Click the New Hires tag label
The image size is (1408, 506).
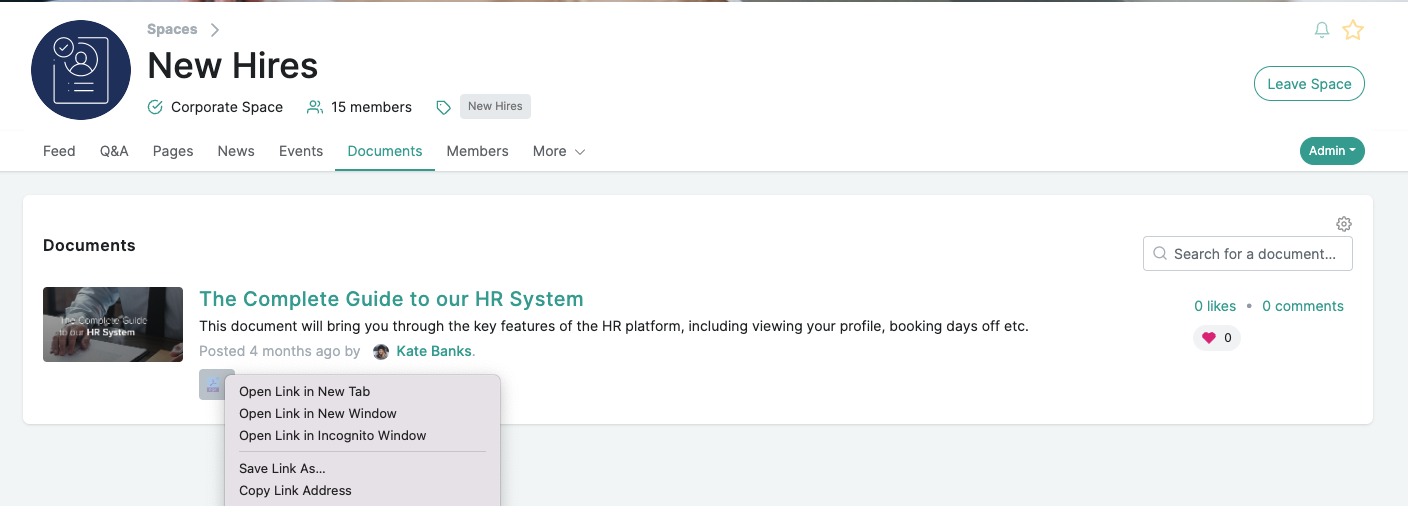[495, 107]
